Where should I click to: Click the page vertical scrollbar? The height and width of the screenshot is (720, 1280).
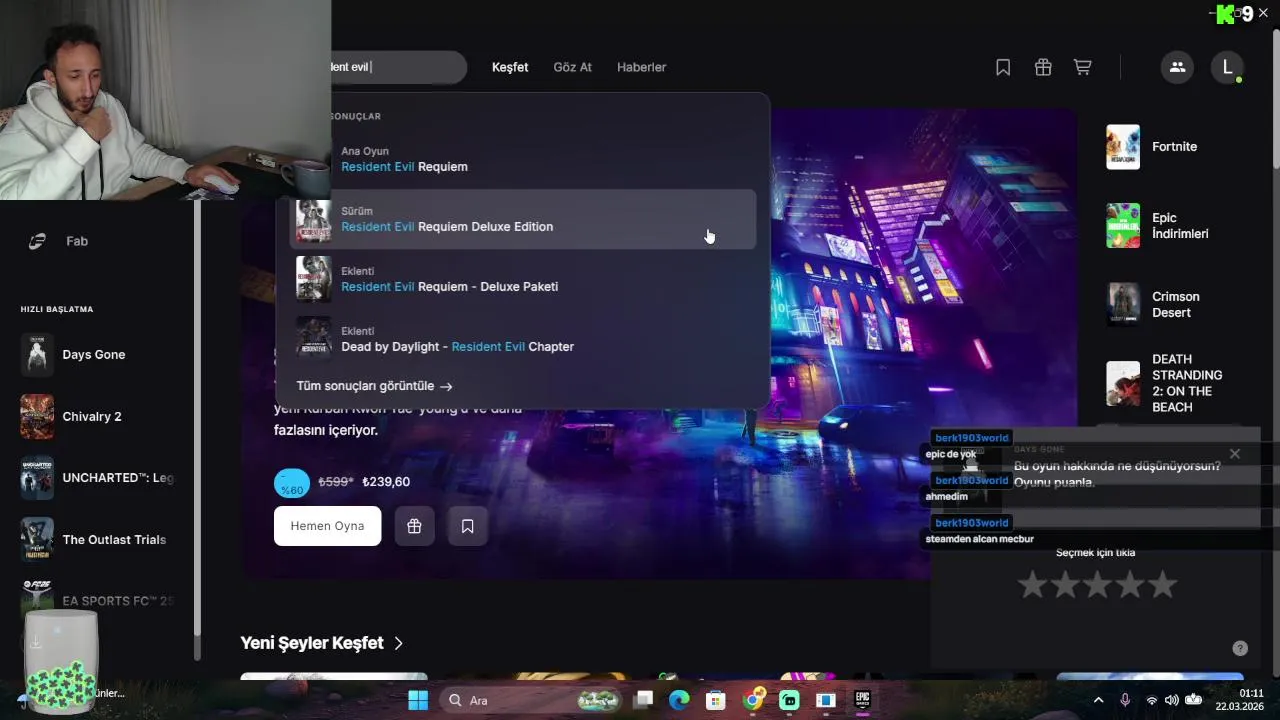1275,100
